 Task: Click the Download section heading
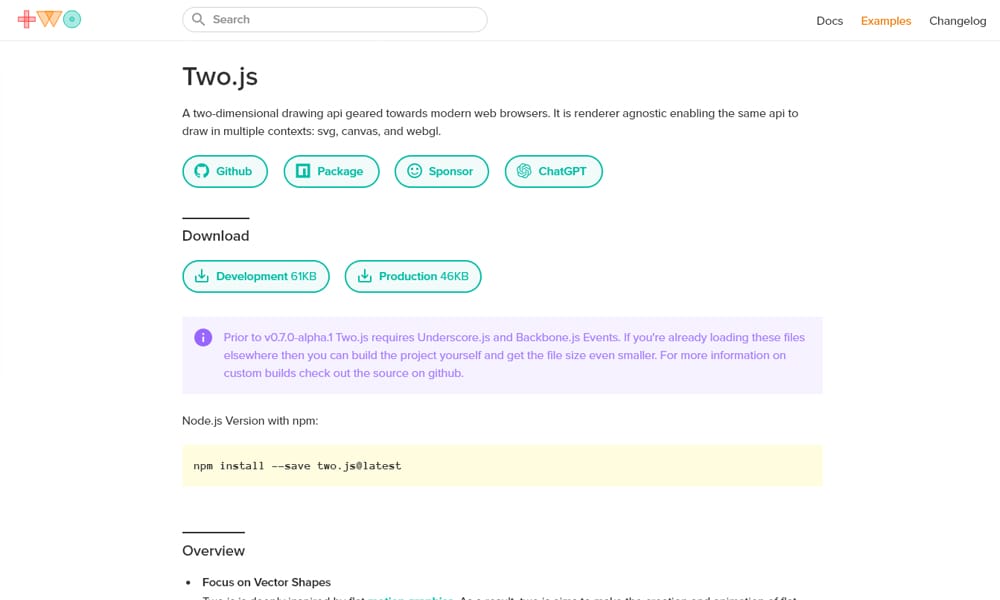coord(216,236)
